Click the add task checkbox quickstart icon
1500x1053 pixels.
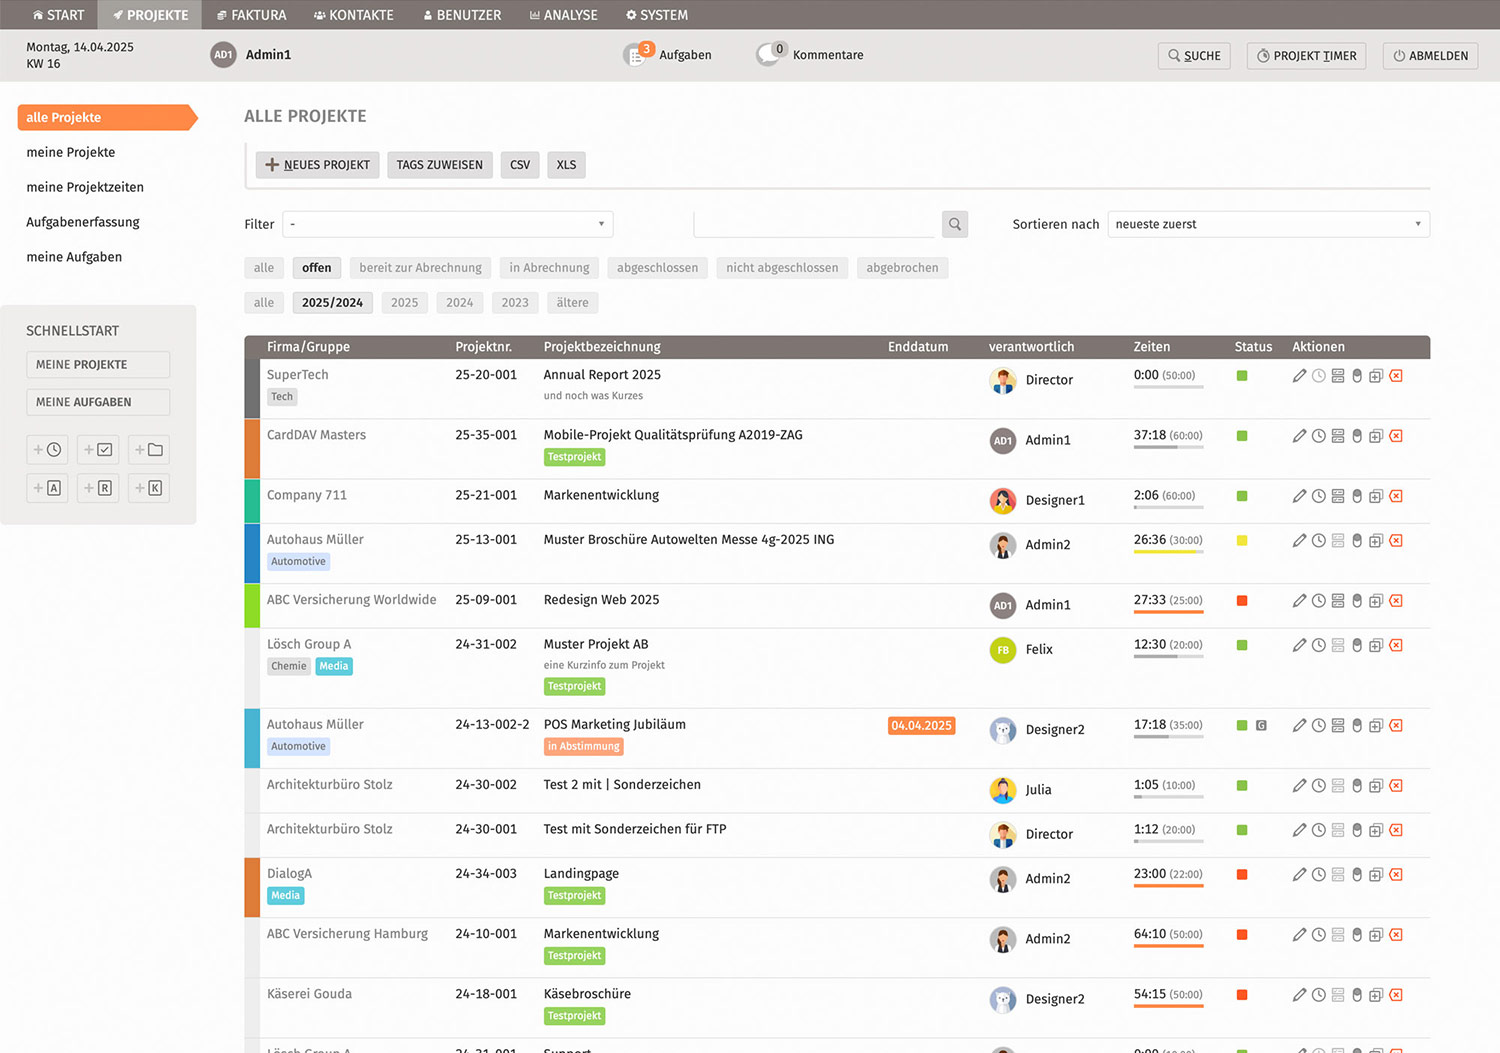(98, 450)
